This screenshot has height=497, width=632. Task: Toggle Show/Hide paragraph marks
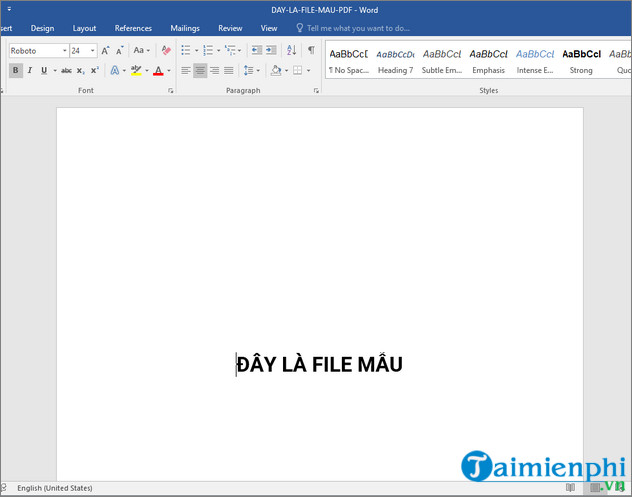pos(311,50)
